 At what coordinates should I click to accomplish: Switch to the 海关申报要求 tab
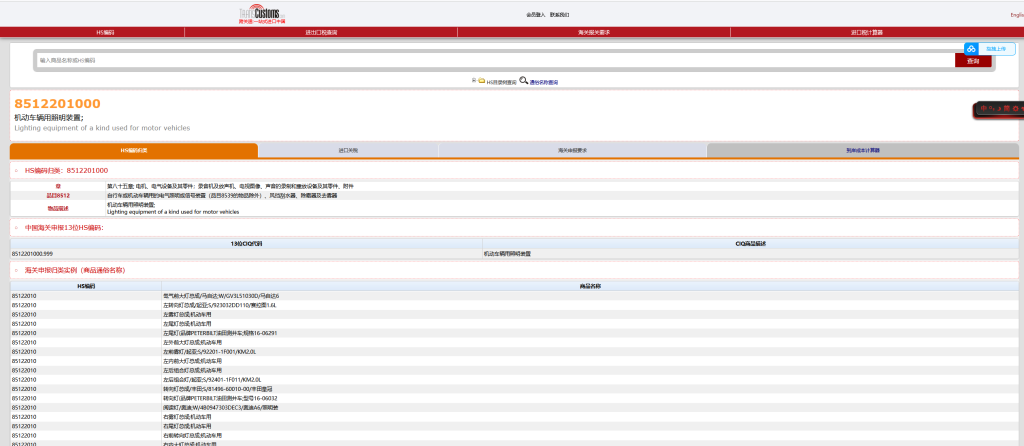pos(572,150)
